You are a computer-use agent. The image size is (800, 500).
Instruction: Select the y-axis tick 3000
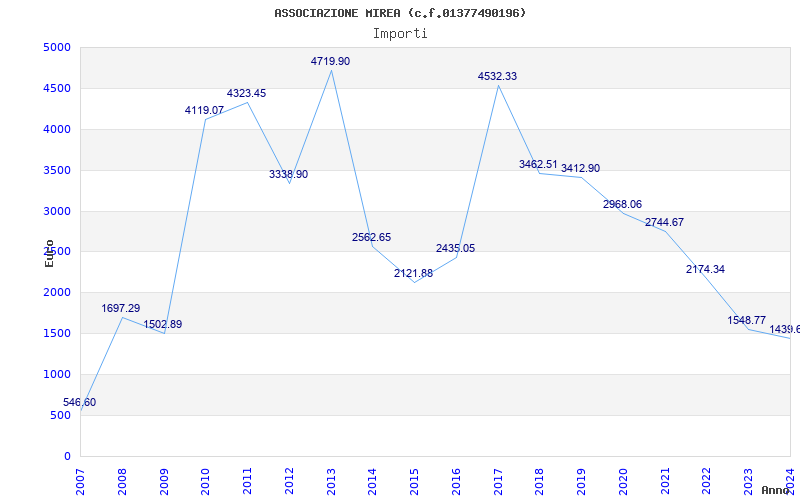(58, 211)
